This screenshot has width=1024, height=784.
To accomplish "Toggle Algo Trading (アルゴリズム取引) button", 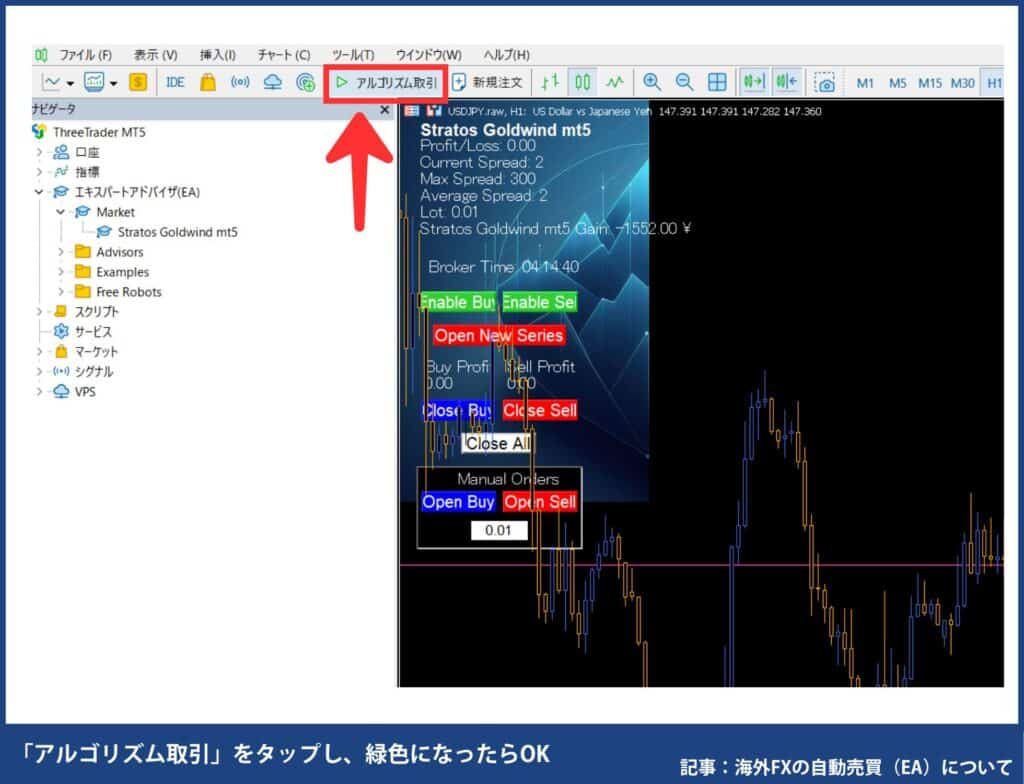I will (x=386, y=82).
